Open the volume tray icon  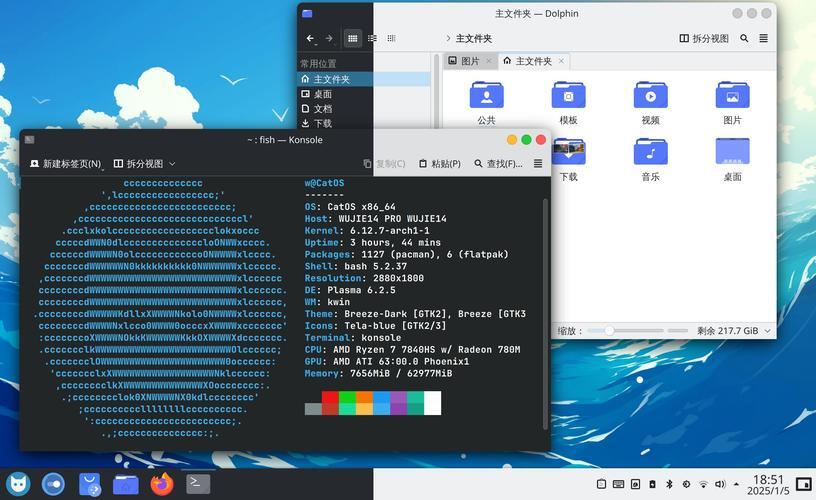[x=720, y=484]
